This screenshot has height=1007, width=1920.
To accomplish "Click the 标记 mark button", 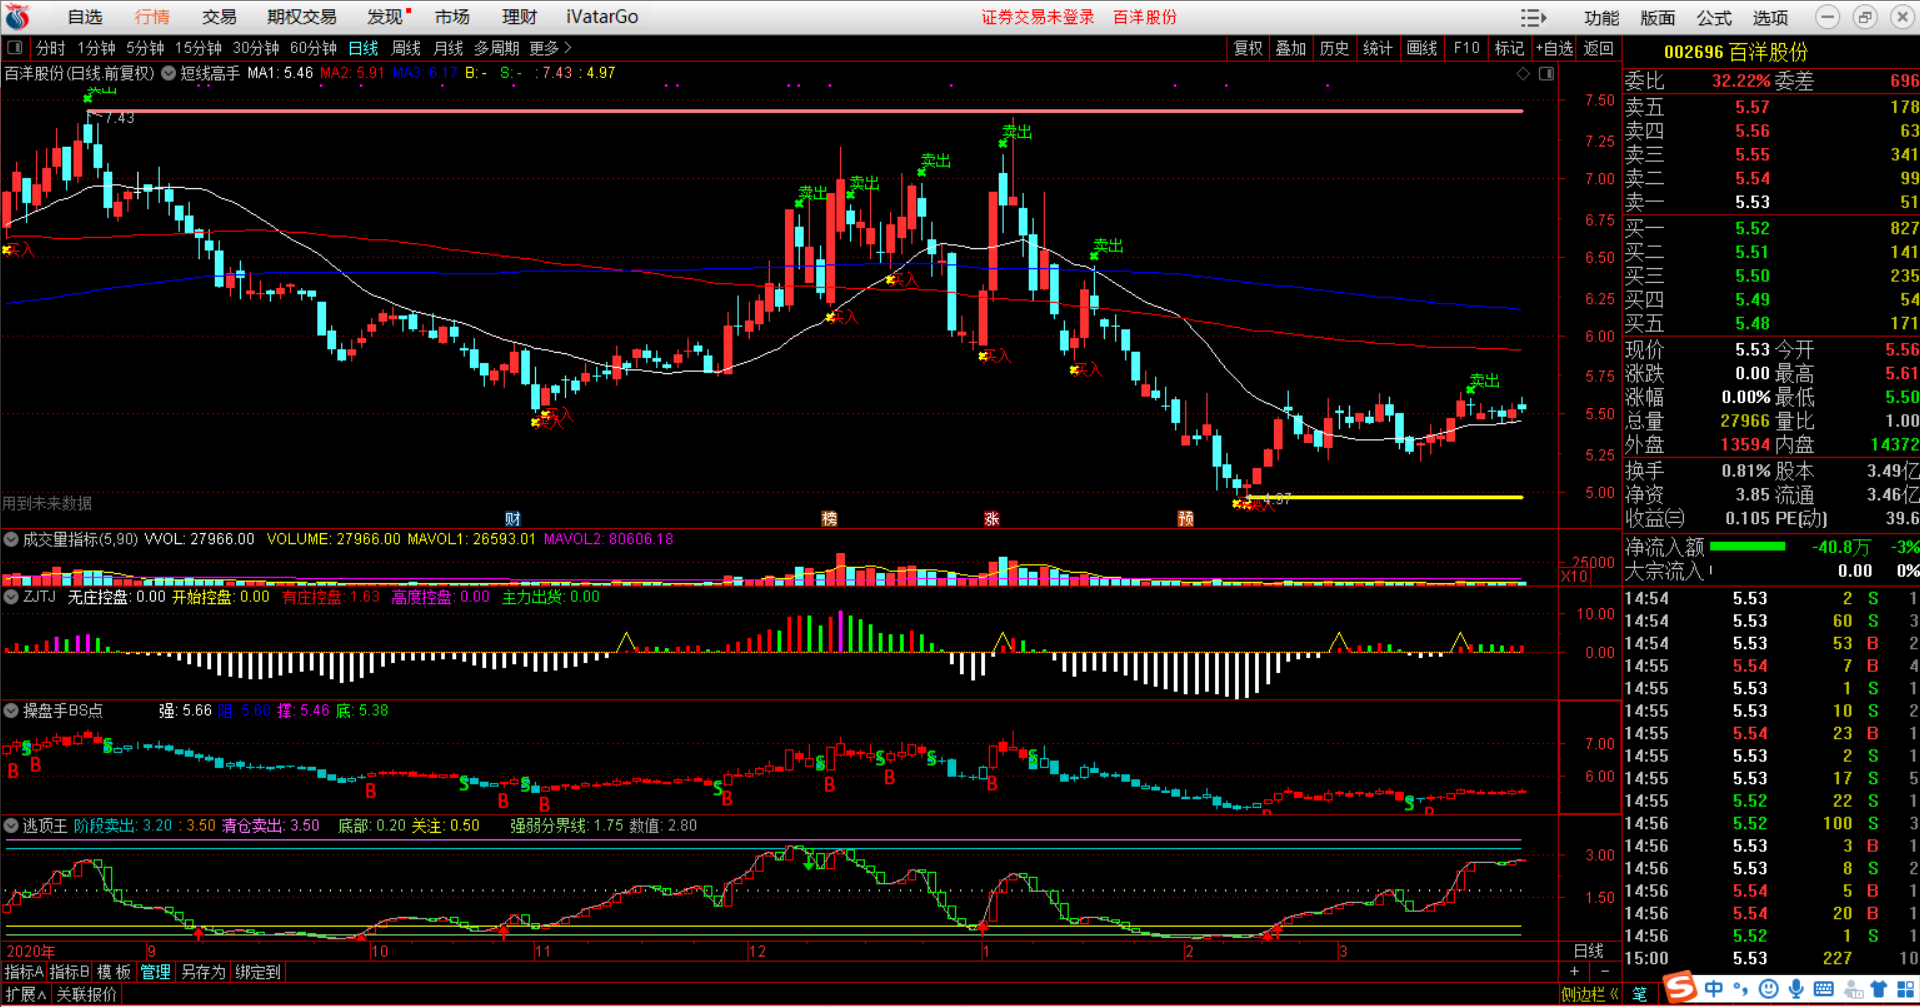I will pos(1509,48).
